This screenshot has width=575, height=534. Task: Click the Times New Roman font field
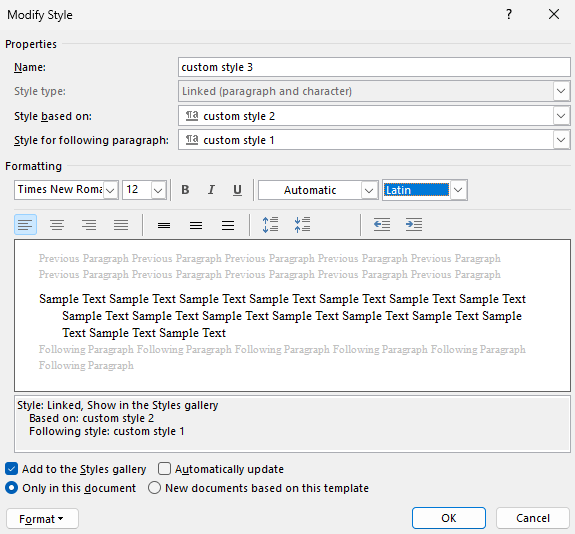coord(59,190)
